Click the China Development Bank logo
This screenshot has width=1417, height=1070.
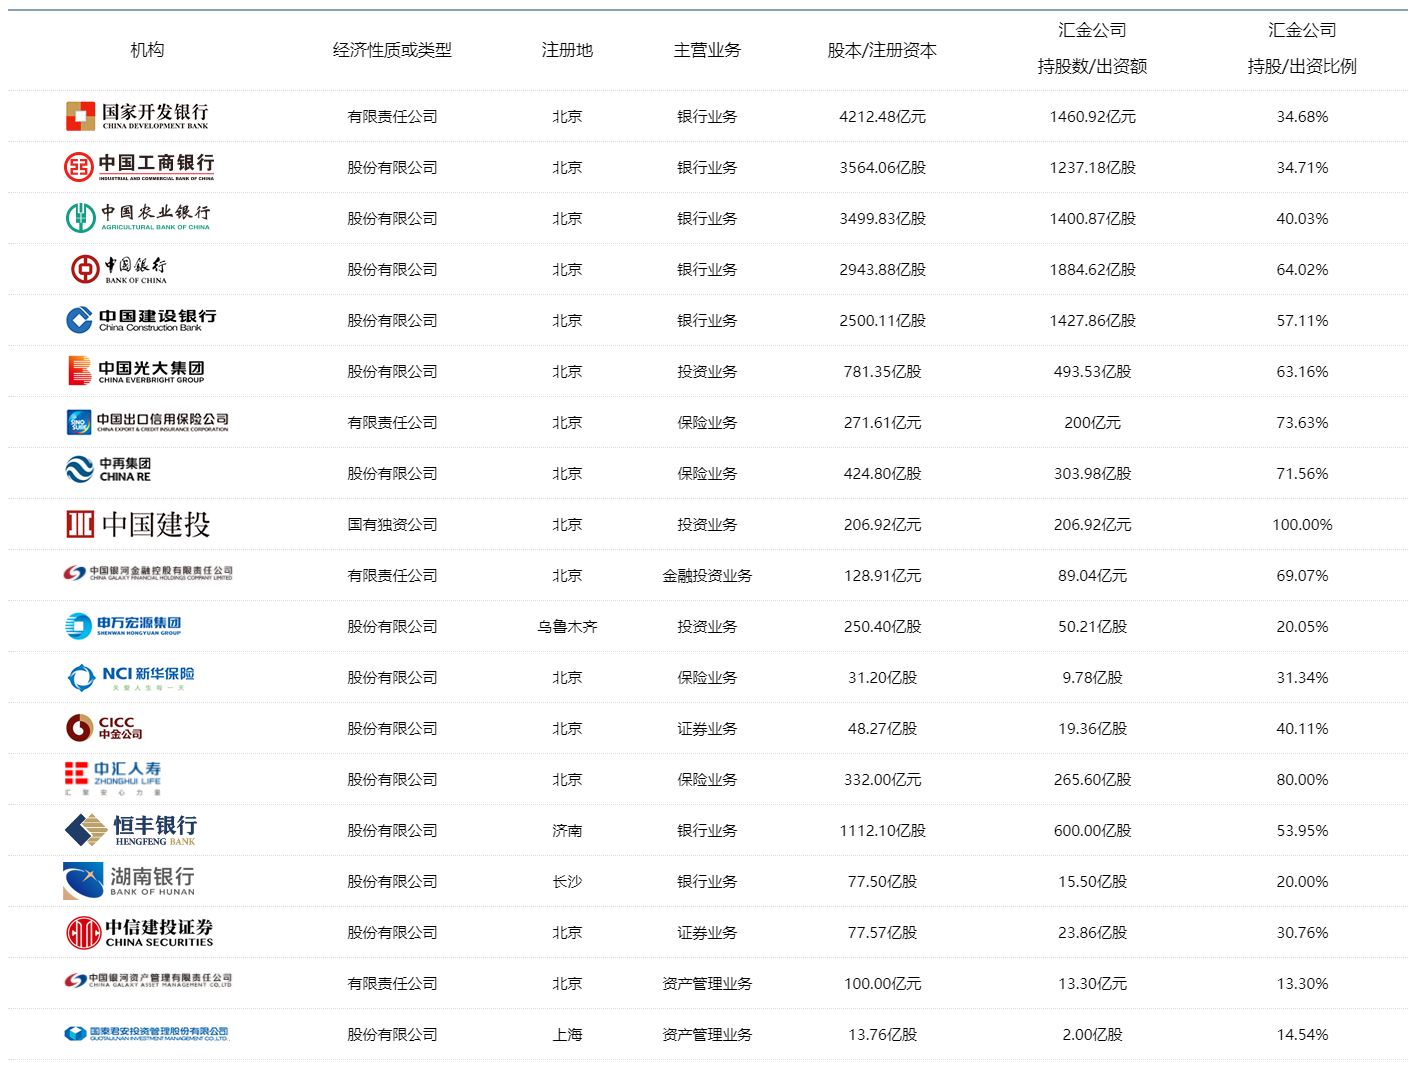[138, 116]
